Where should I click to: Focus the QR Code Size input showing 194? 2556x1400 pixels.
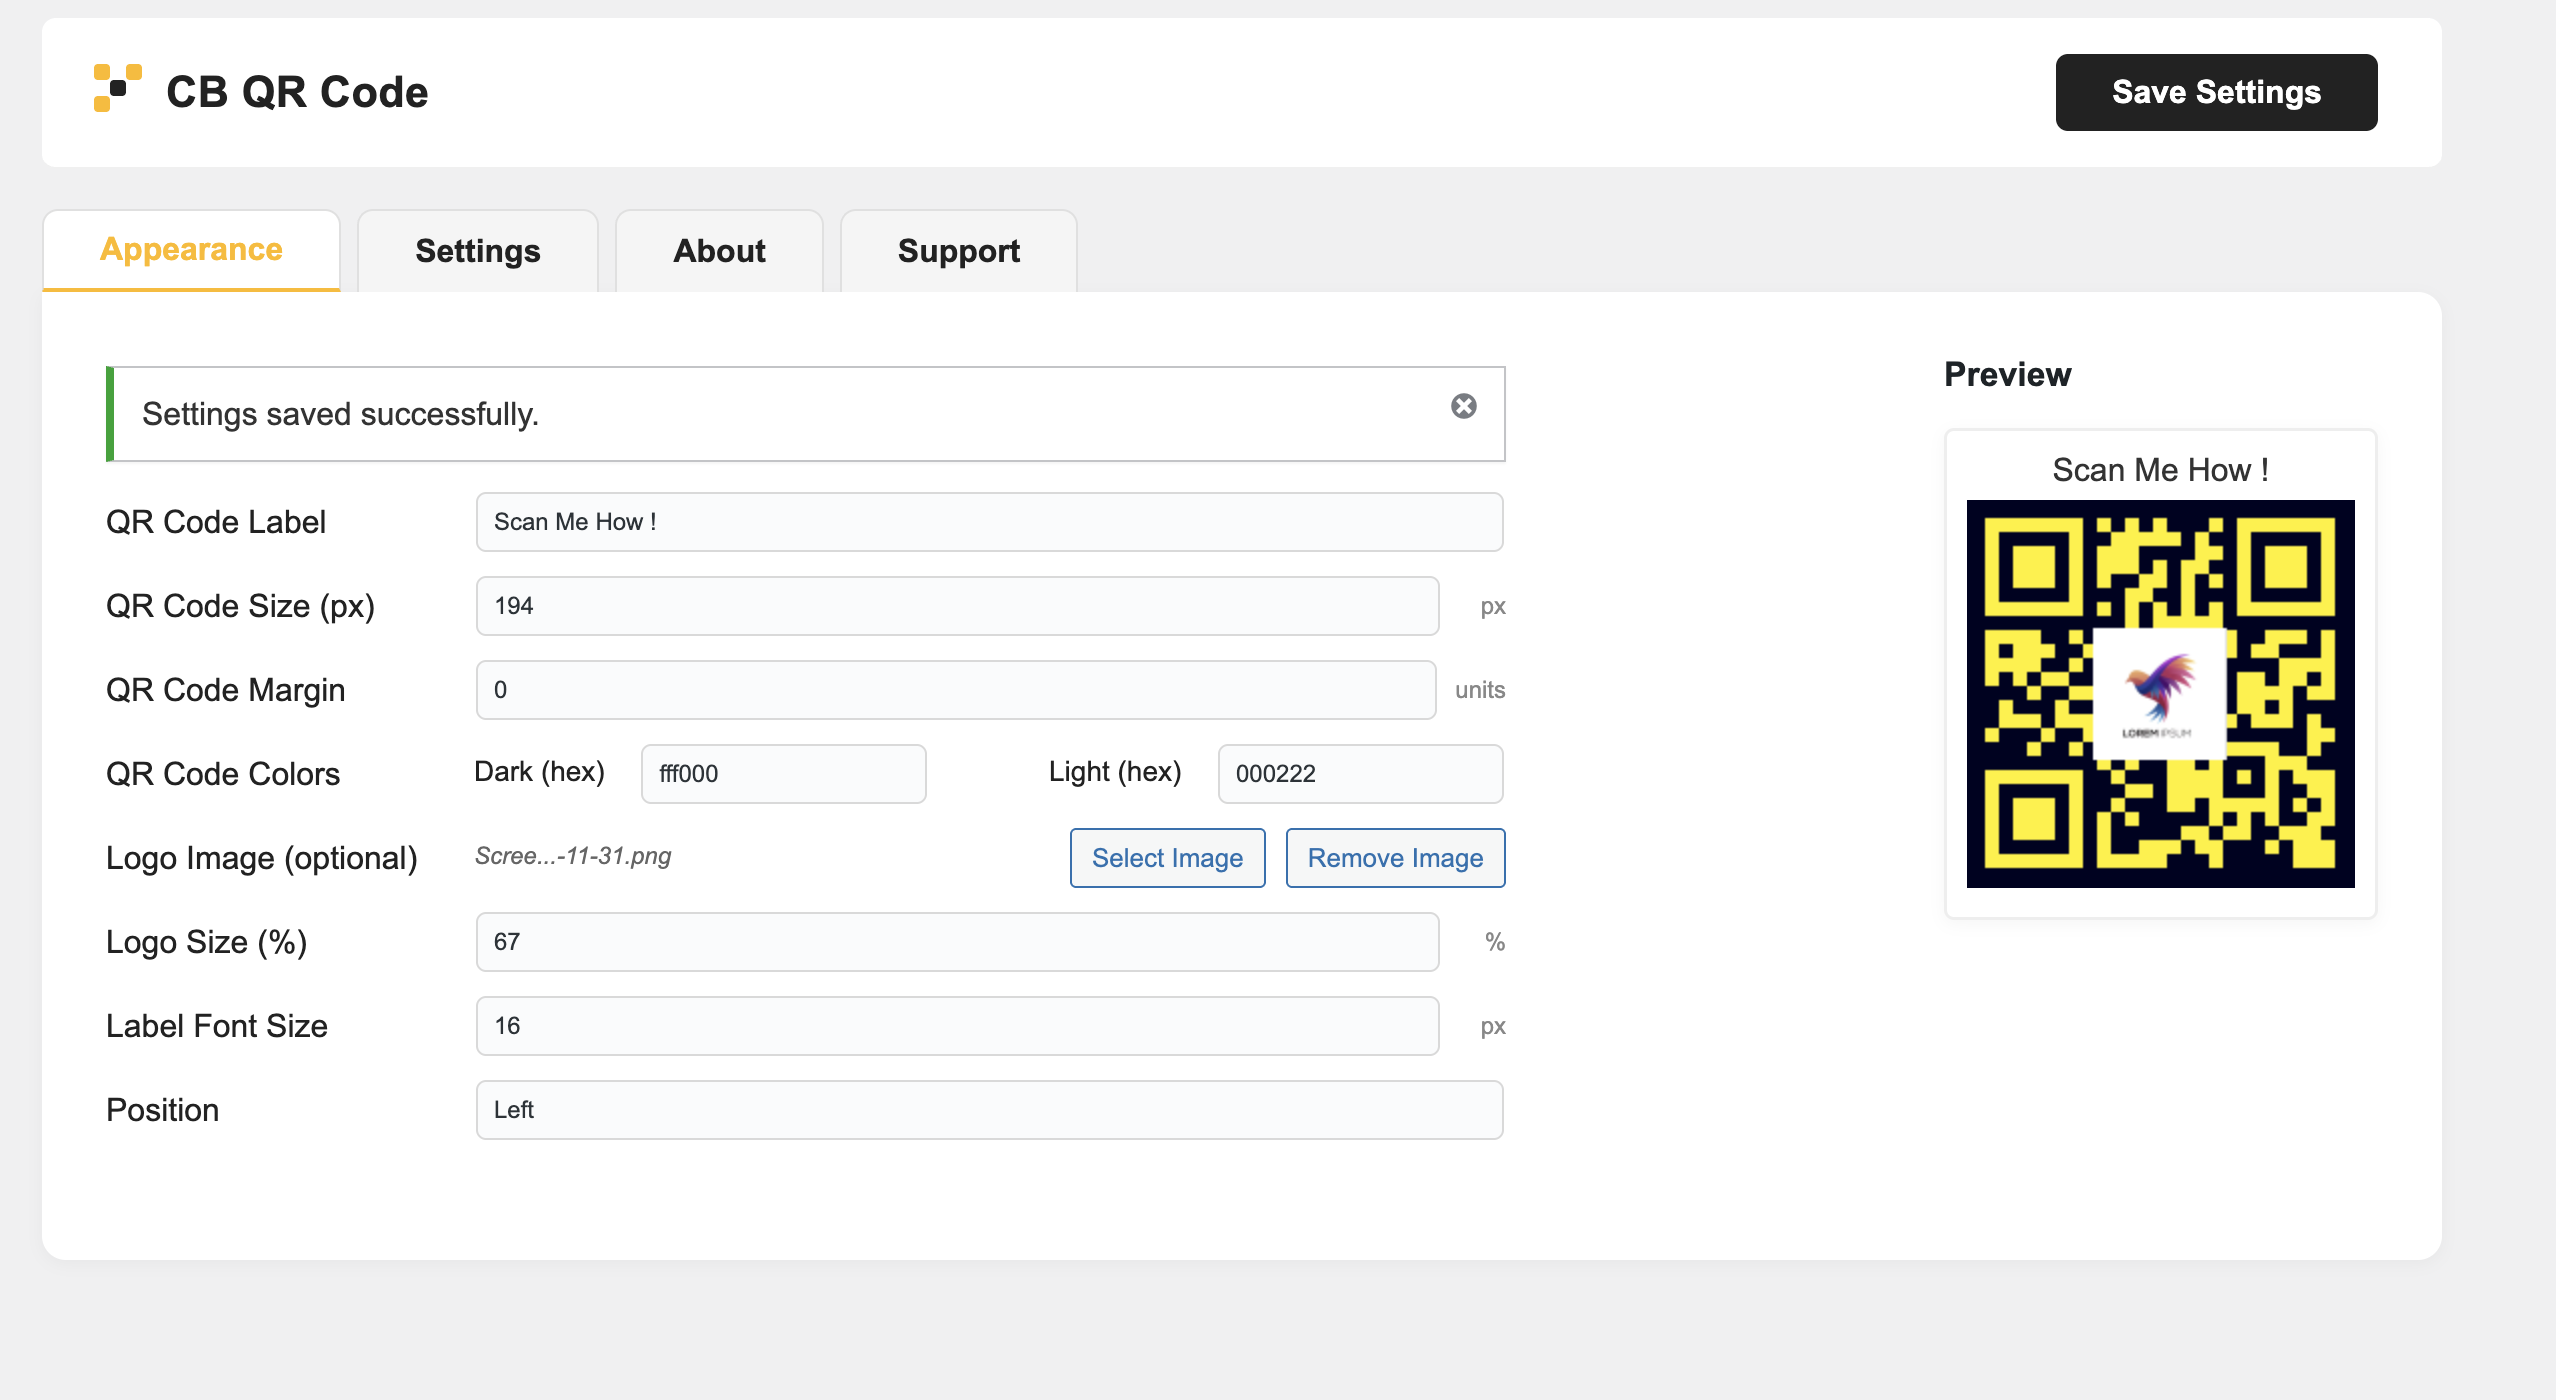click(x=956, y=605)
